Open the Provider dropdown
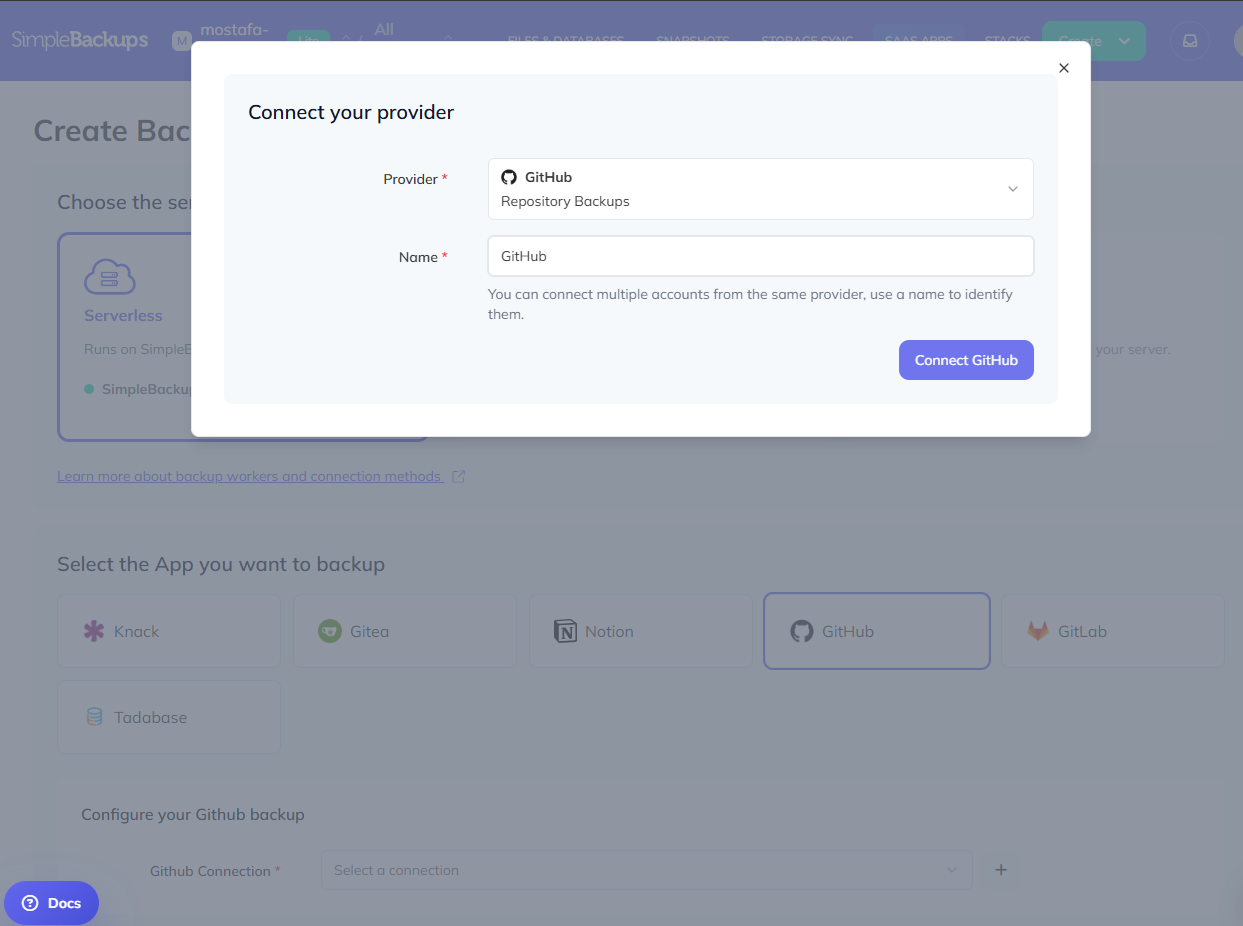The width and height of the screenshot is (1243, 926). 760,188
